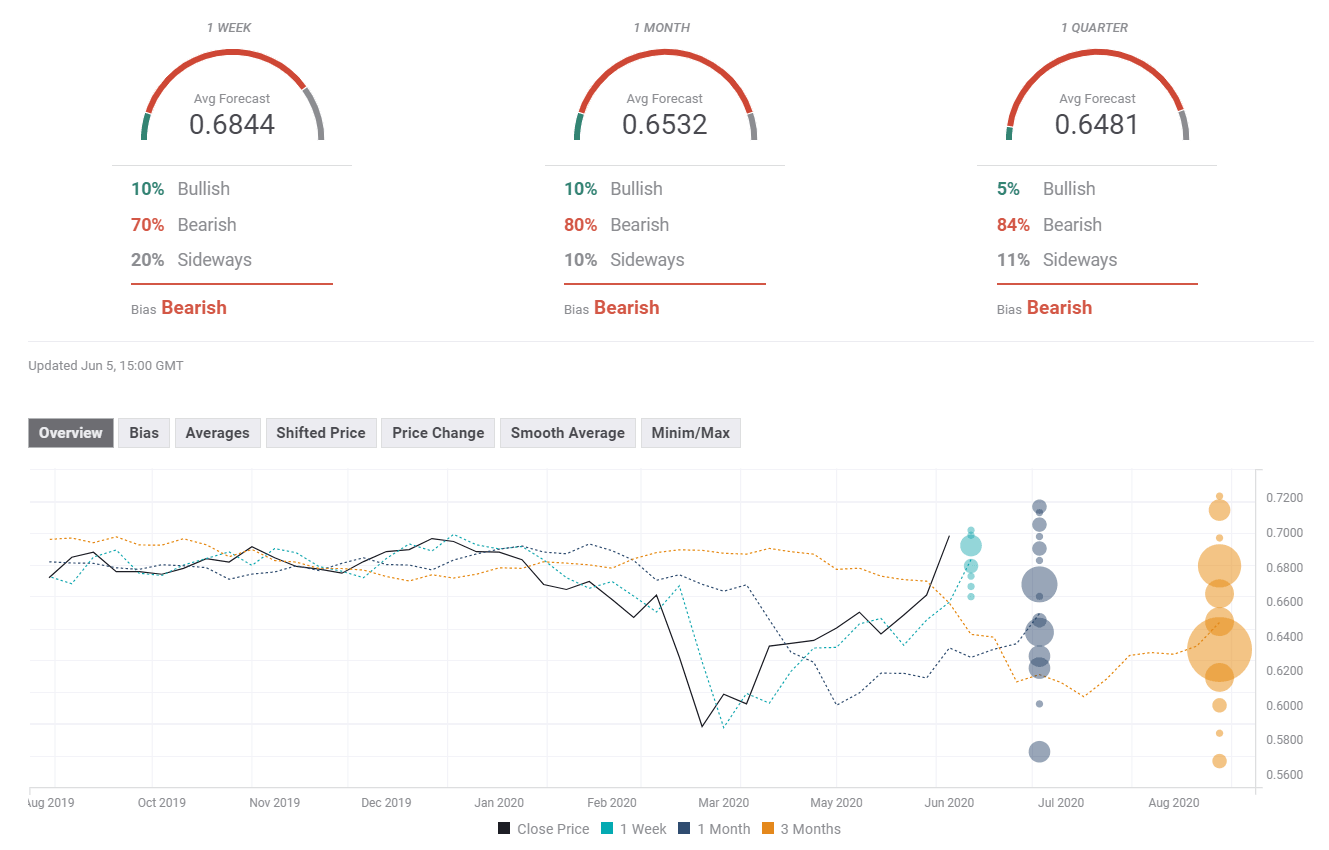Select the largest dark blue forecast bubble
This screenshot has width=1329, height=850.
[x=1039, y=585]
